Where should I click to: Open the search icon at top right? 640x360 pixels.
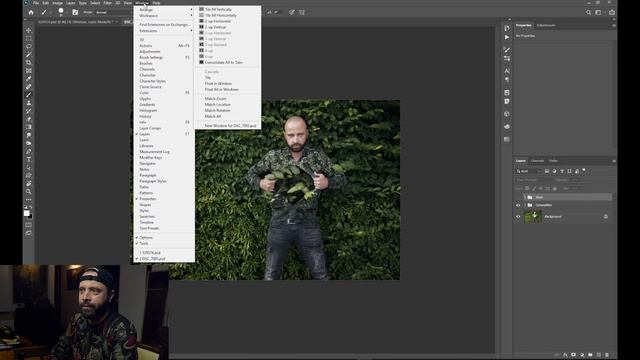click(x=589, y=12)
